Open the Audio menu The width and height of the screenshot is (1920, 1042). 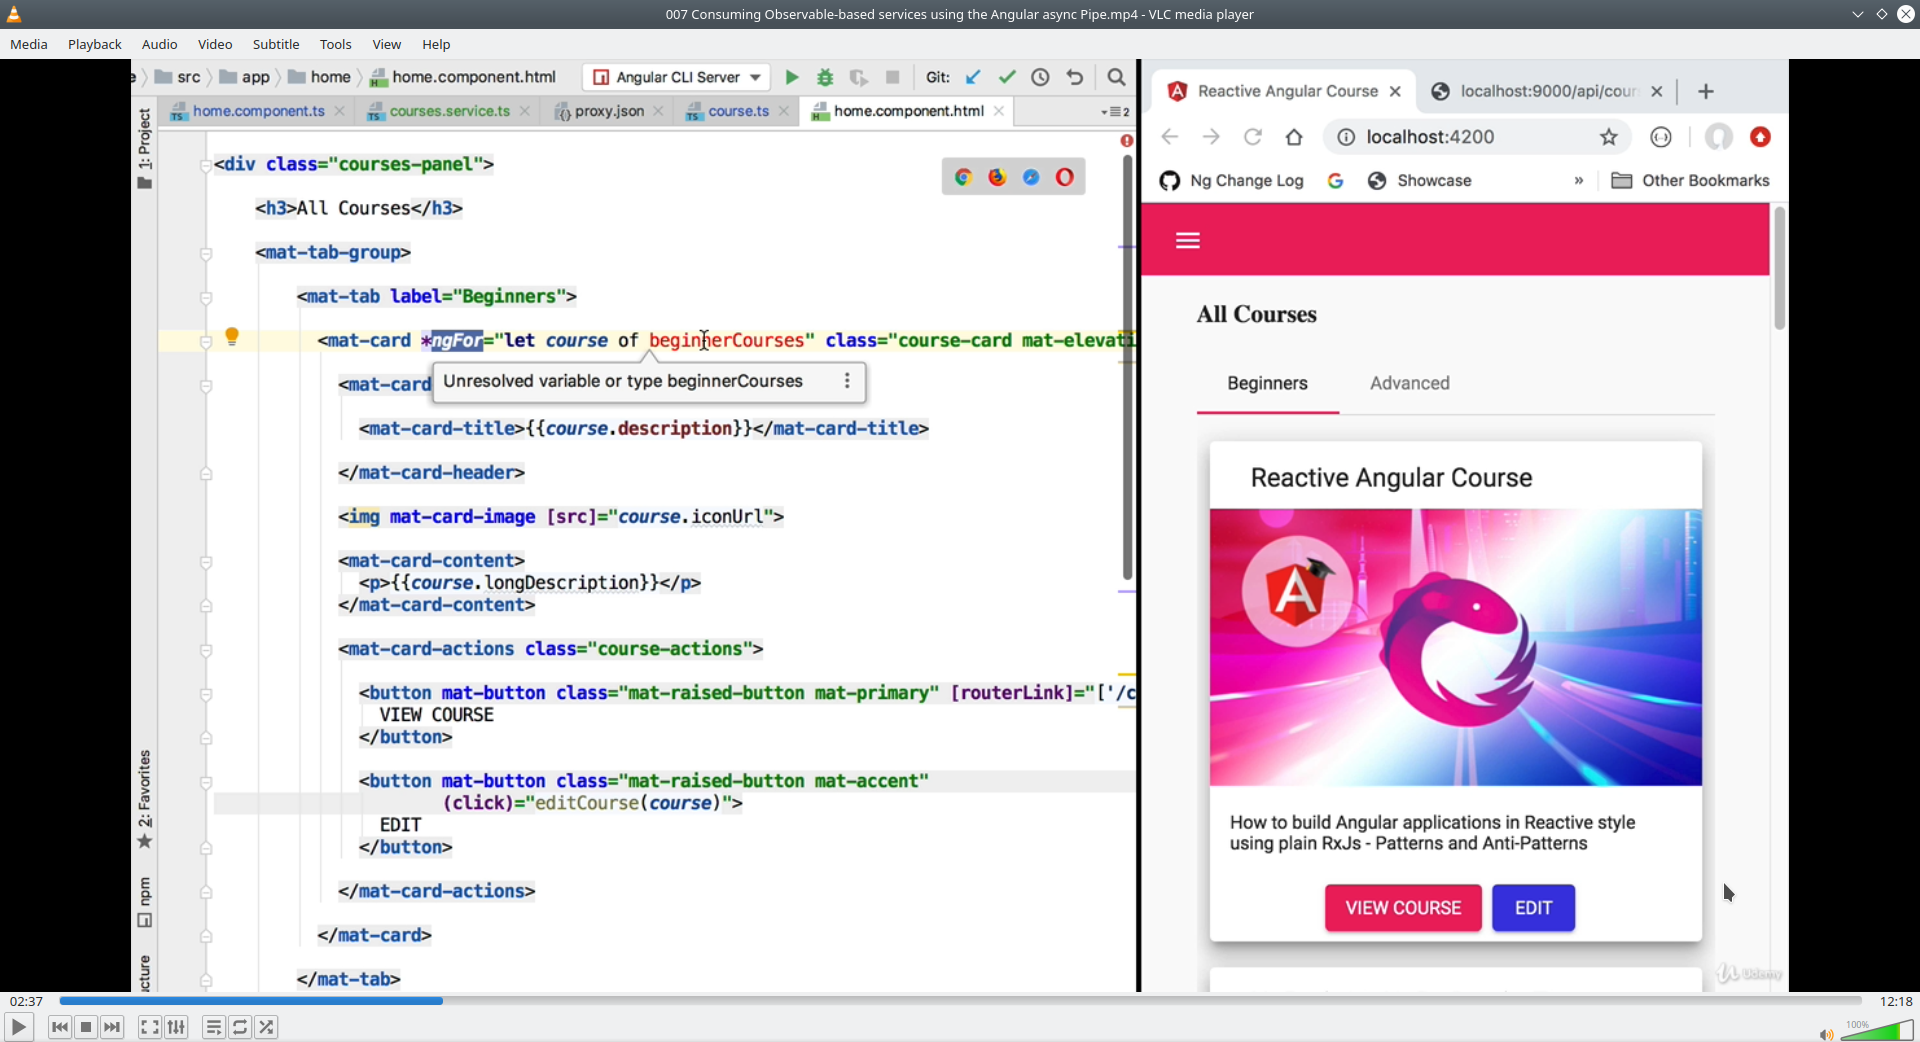point(160,44)
